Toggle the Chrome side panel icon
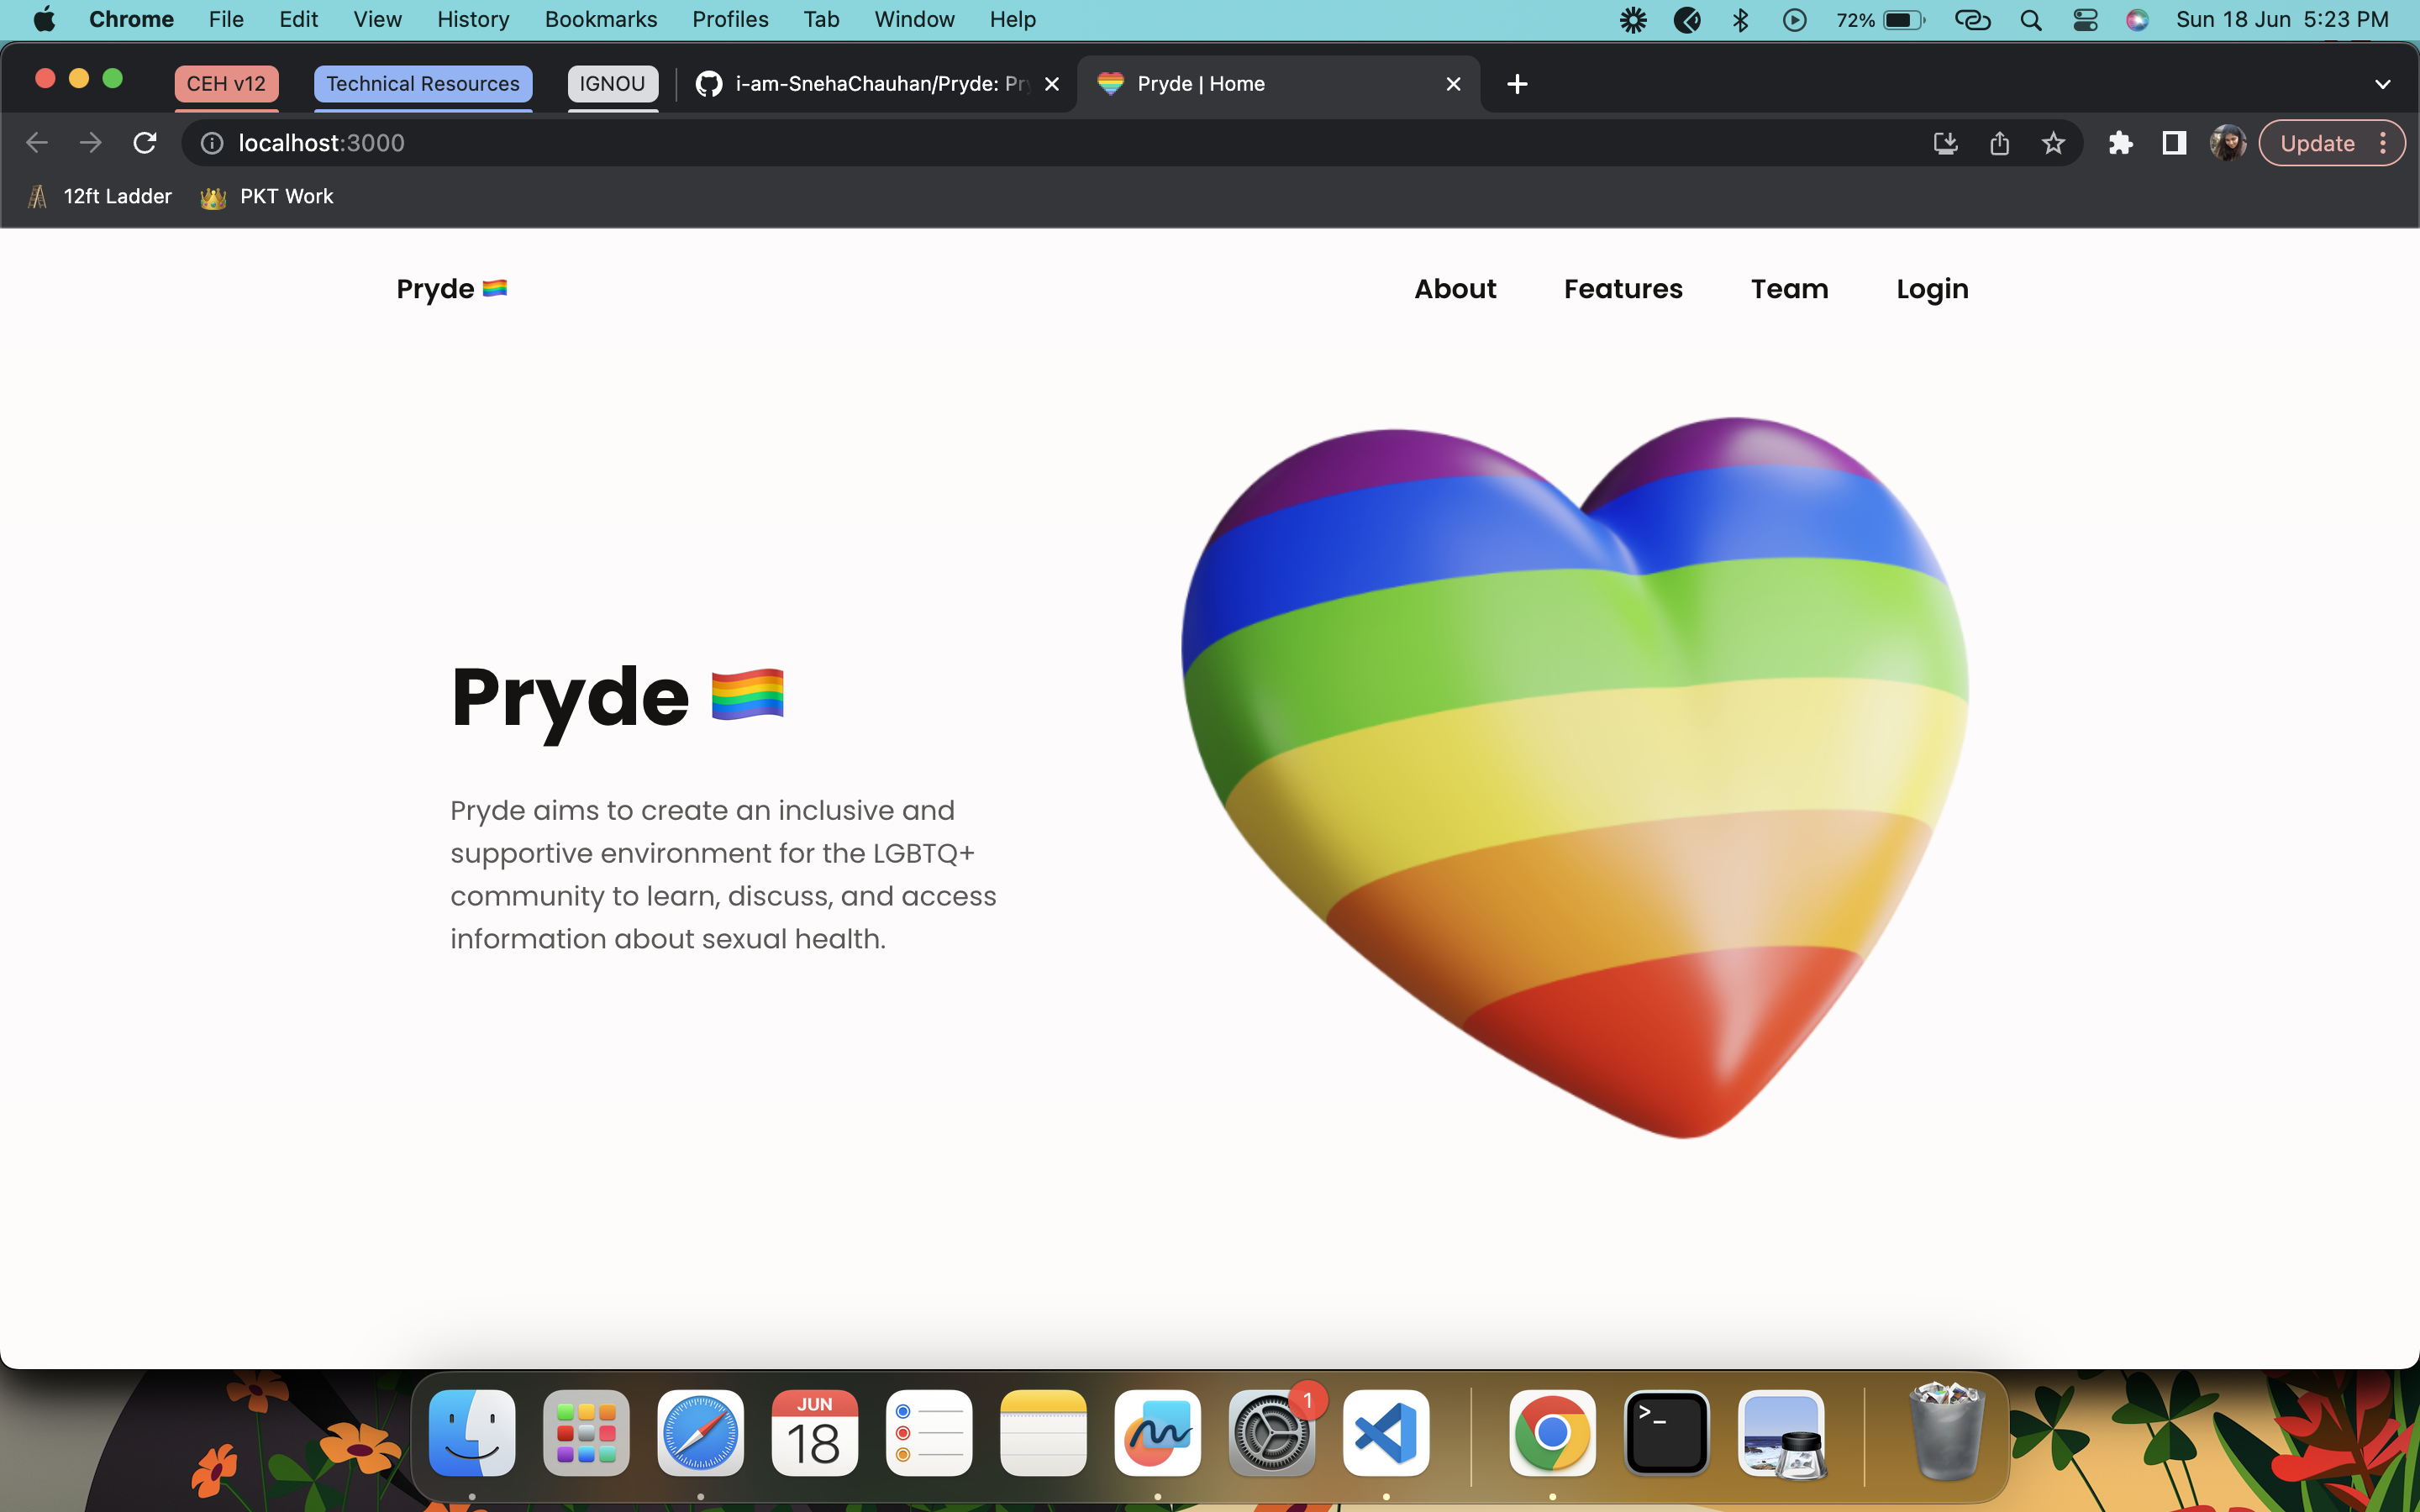This screenshot has height=1512, width=2420. pyautogui.click(x=2174, y=143)
